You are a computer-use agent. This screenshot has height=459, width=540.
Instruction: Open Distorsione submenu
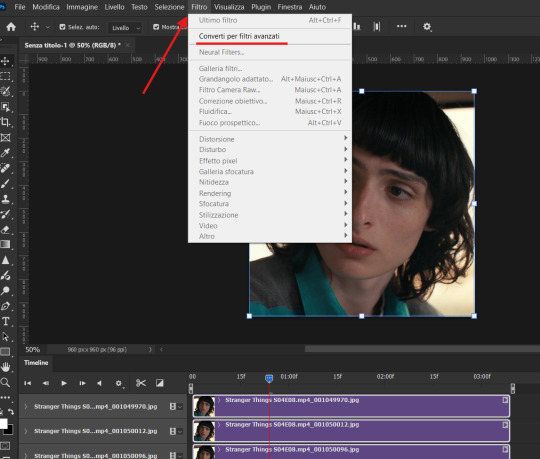tap(270, 139)
